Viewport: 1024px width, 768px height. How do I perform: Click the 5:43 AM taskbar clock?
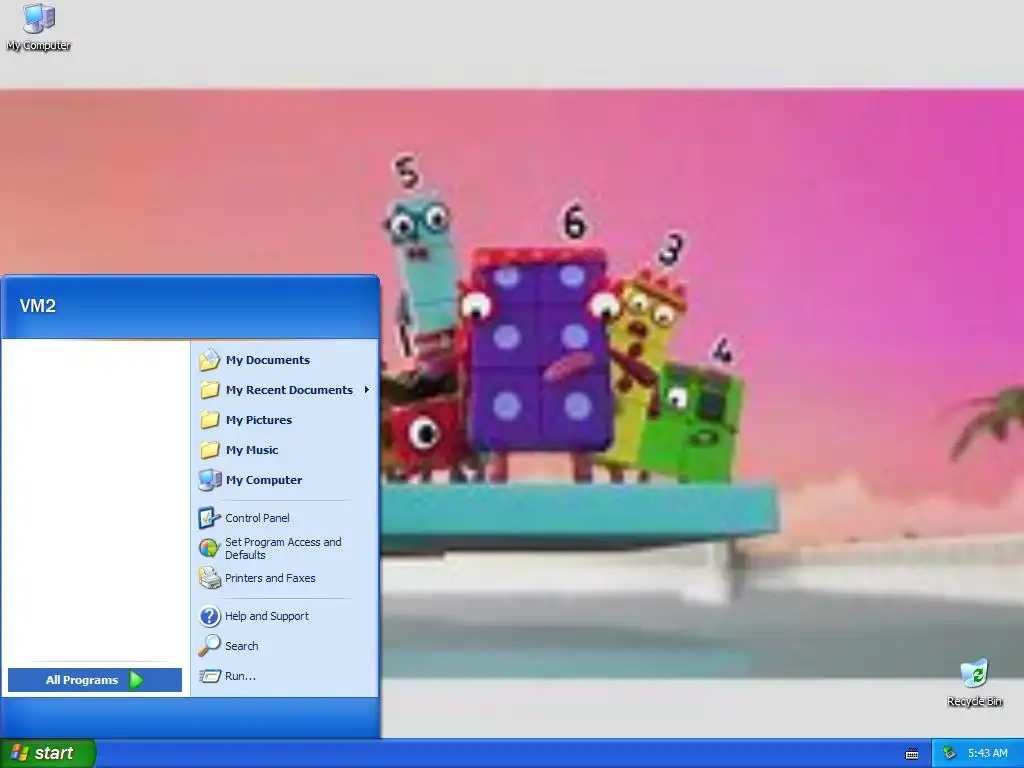point(987,753)
